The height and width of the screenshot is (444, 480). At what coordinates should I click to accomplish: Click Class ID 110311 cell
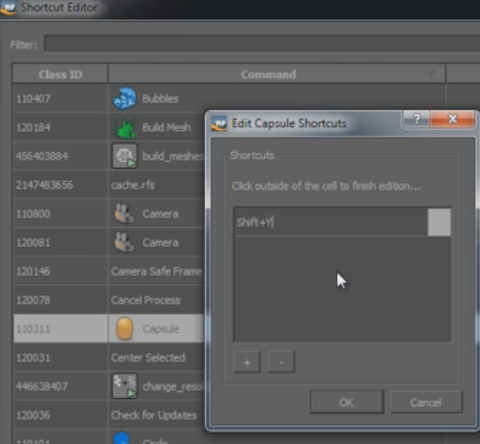click(x=60, y=329)
